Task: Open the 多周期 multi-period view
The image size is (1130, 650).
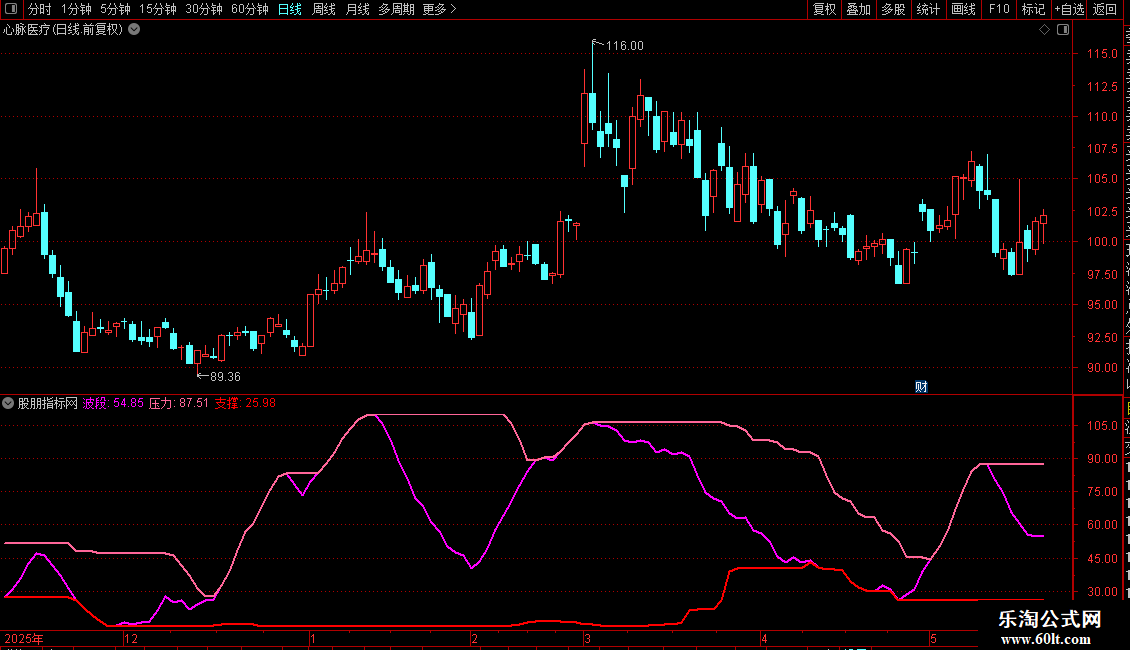Action: pyautogui.click(x=396, y=9)
